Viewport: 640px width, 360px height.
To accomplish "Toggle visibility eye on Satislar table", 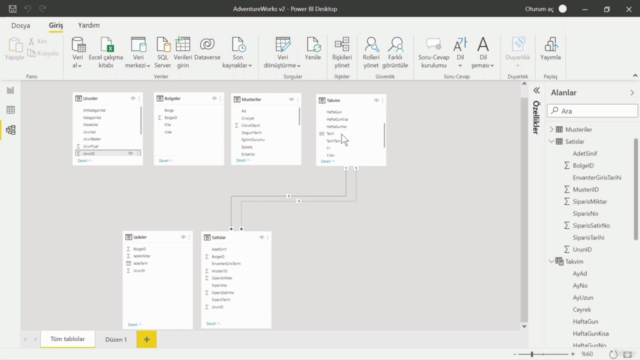I will 261,238.
